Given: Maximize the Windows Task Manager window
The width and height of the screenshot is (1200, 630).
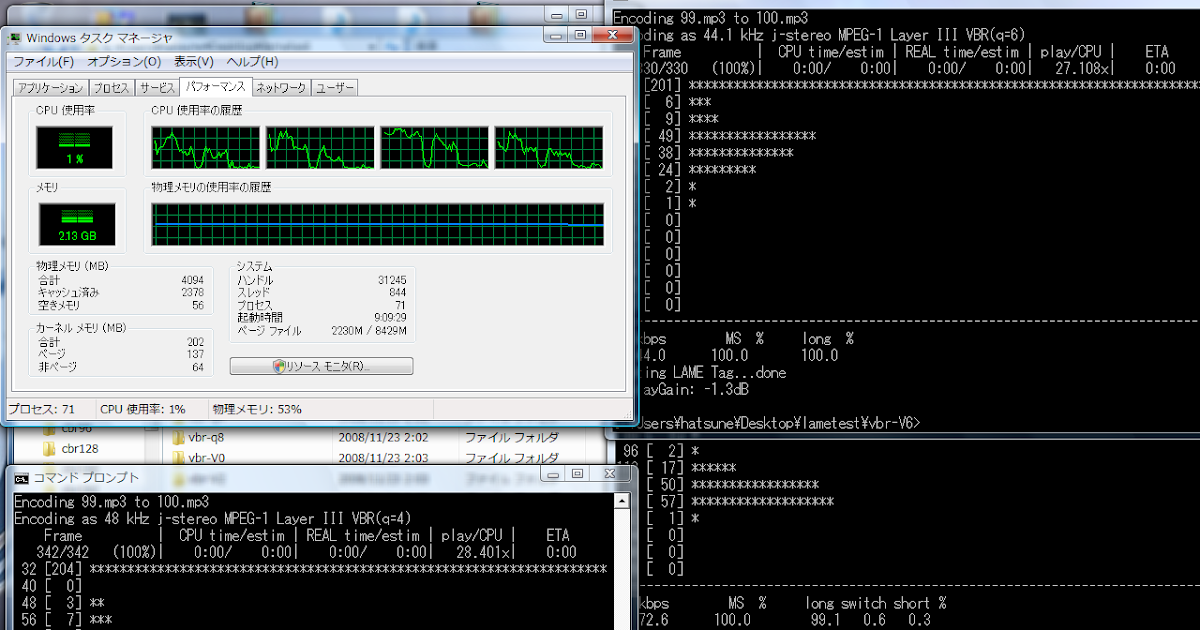Looking at the screenshot, I should 581,36.
